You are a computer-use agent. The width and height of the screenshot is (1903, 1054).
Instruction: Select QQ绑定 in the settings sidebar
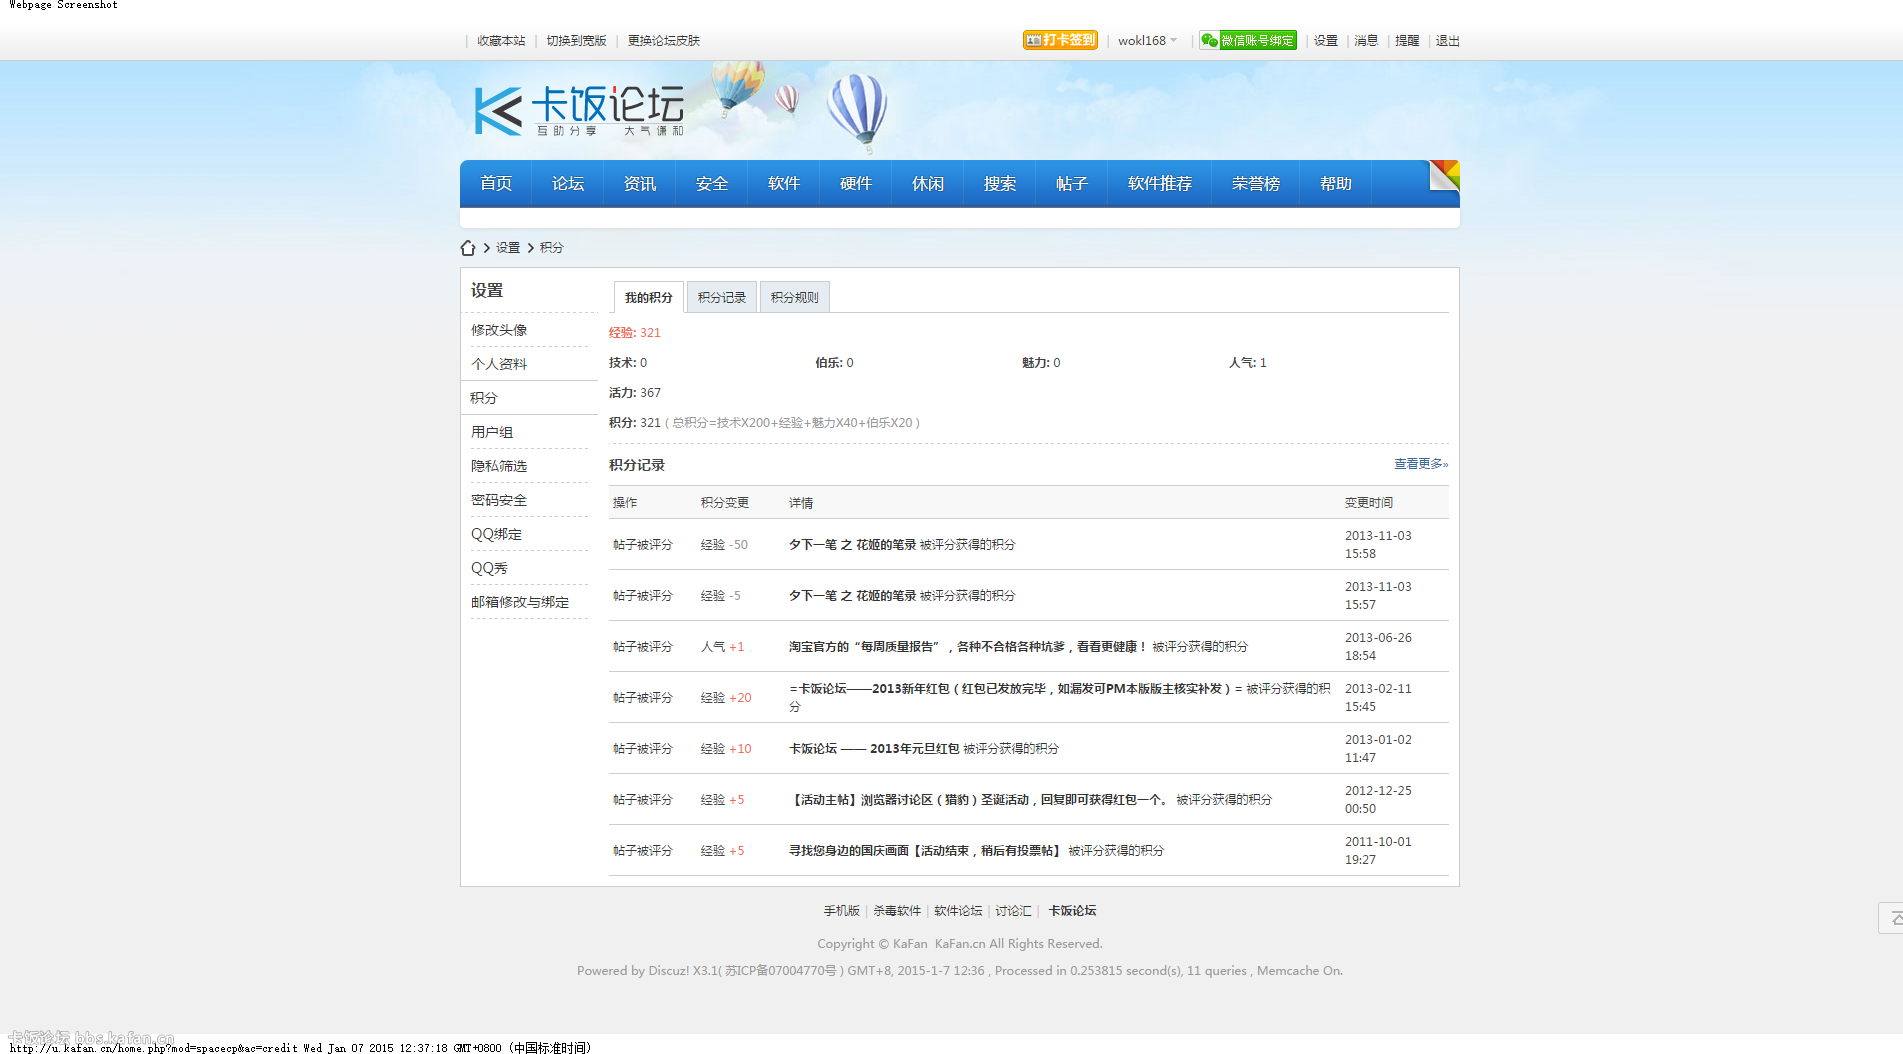(x=497, y=534)
